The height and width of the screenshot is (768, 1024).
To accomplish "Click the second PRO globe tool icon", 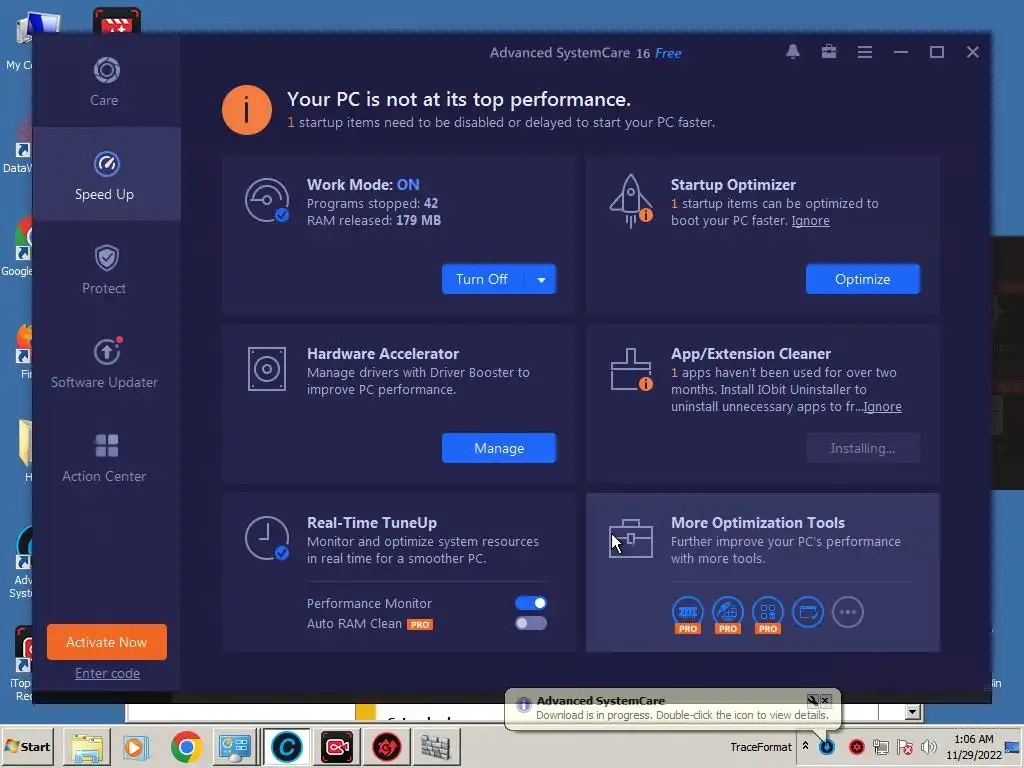I will click(728, 614).
